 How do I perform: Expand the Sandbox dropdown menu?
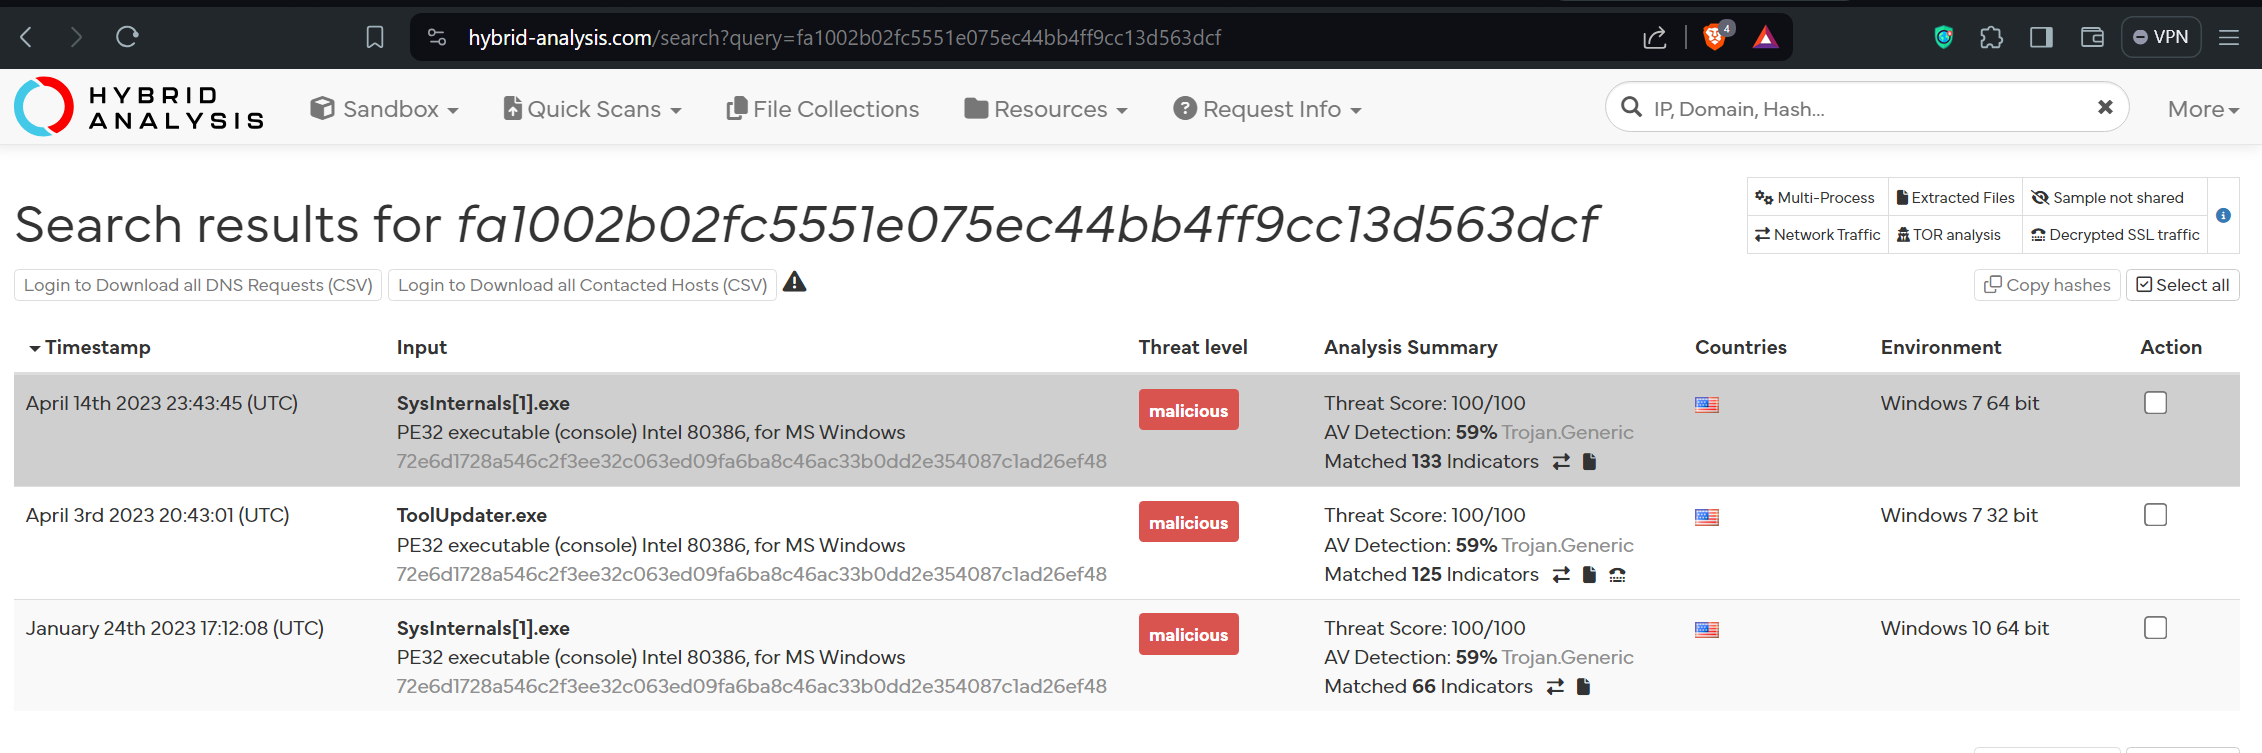tap(385, 109)
